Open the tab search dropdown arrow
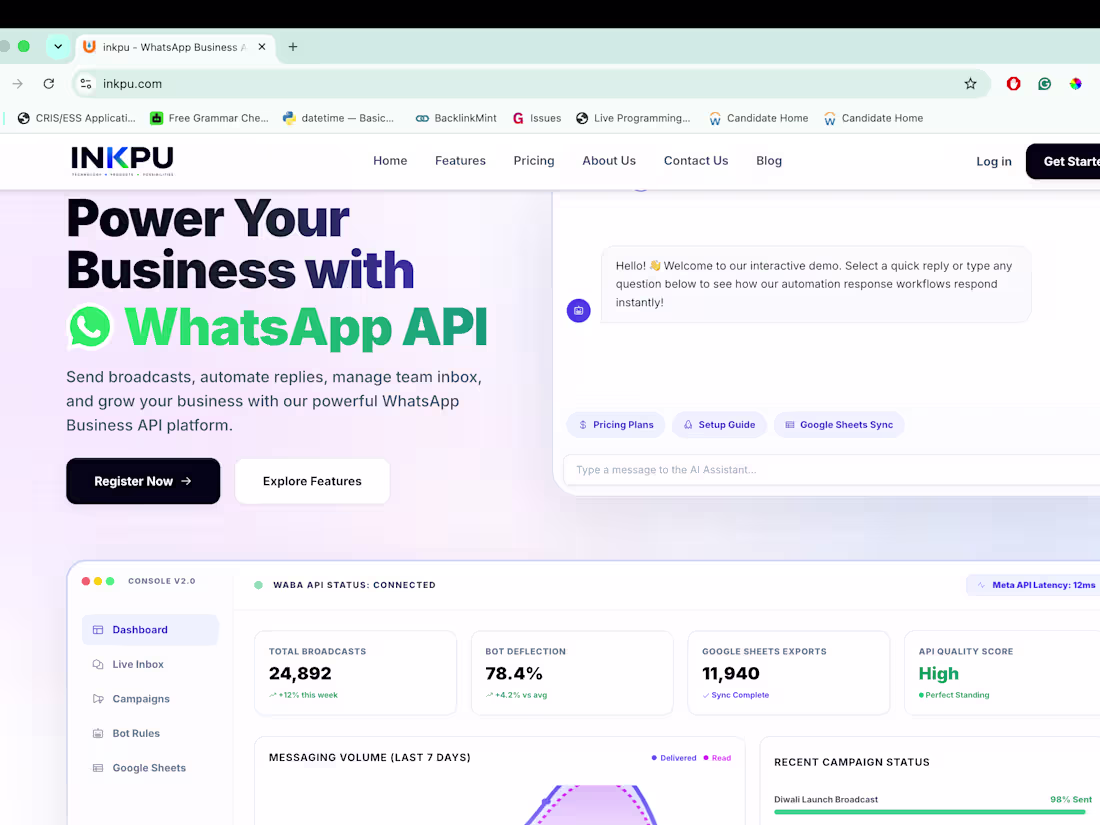 coord(58,47)
